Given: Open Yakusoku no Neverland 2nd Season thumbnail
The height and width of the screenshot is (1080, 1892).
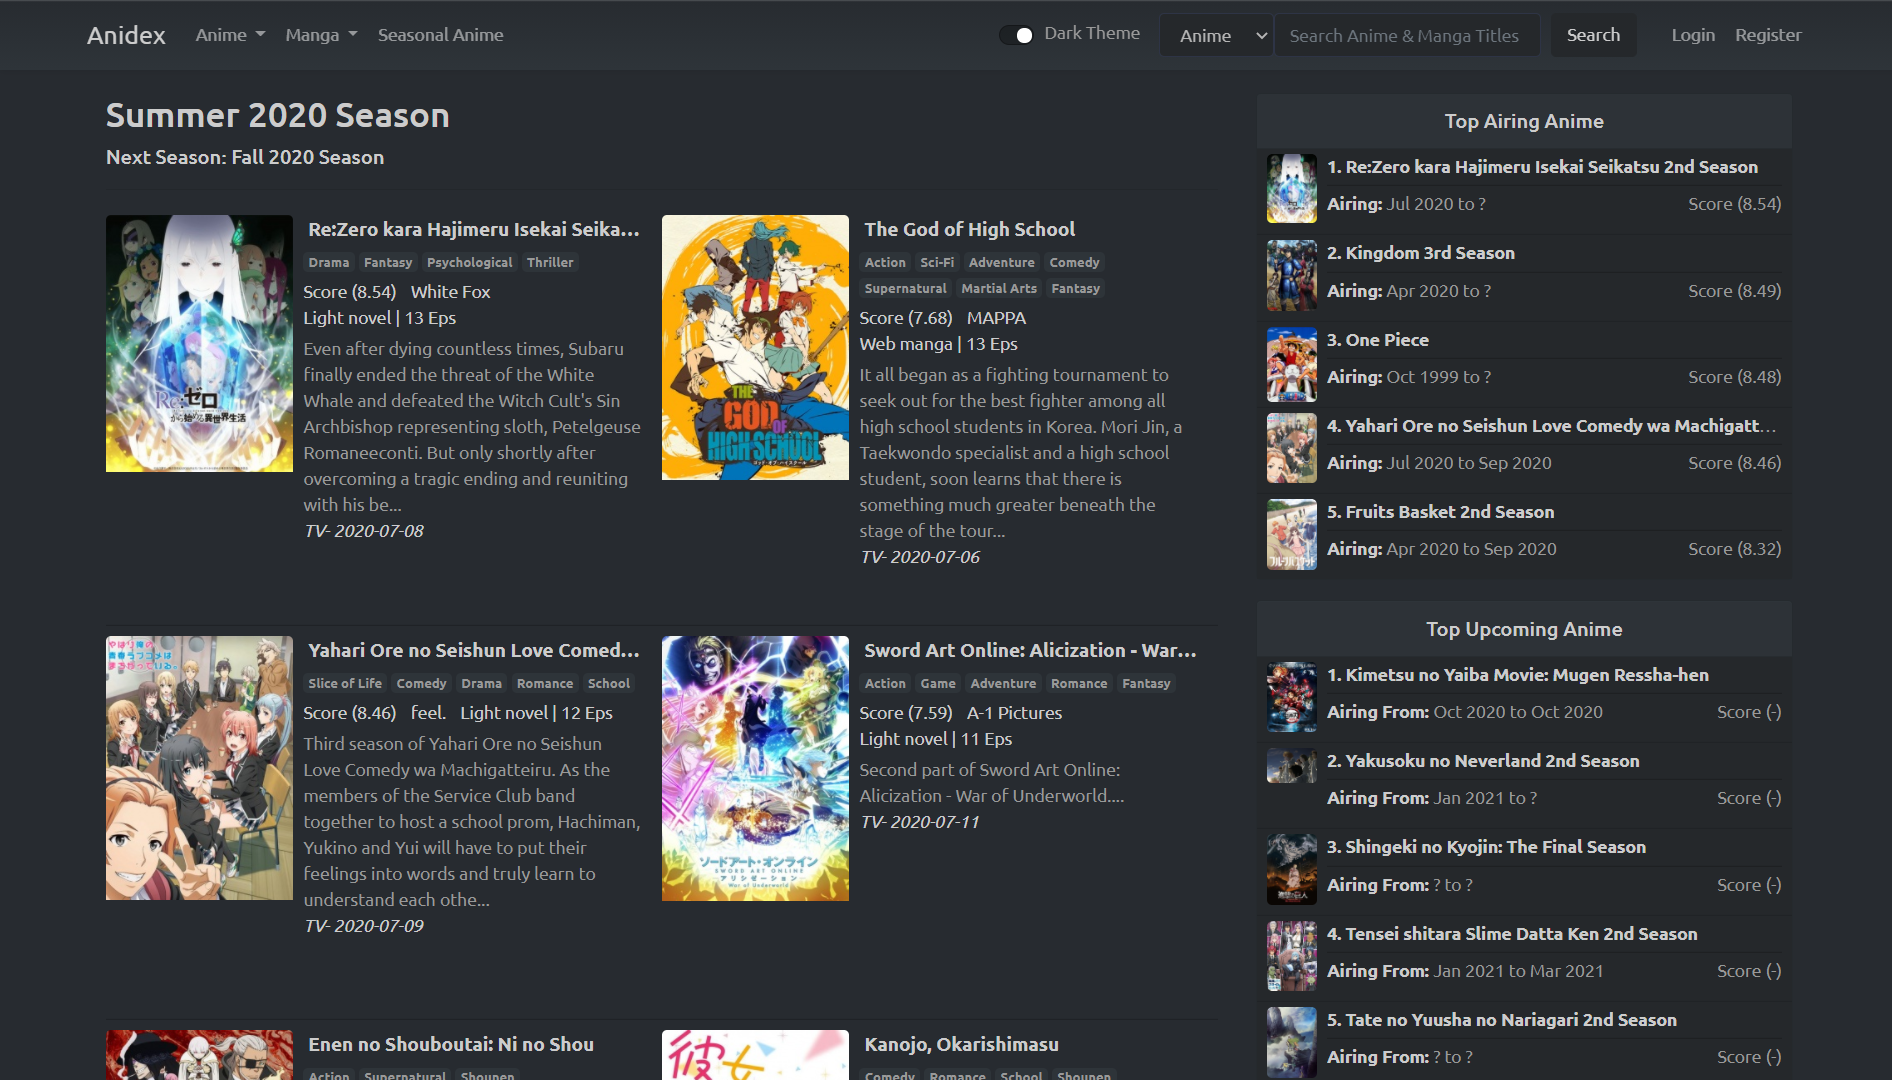Looking at the screenshot, I should pyautogui.click(x=1292, y=766).
